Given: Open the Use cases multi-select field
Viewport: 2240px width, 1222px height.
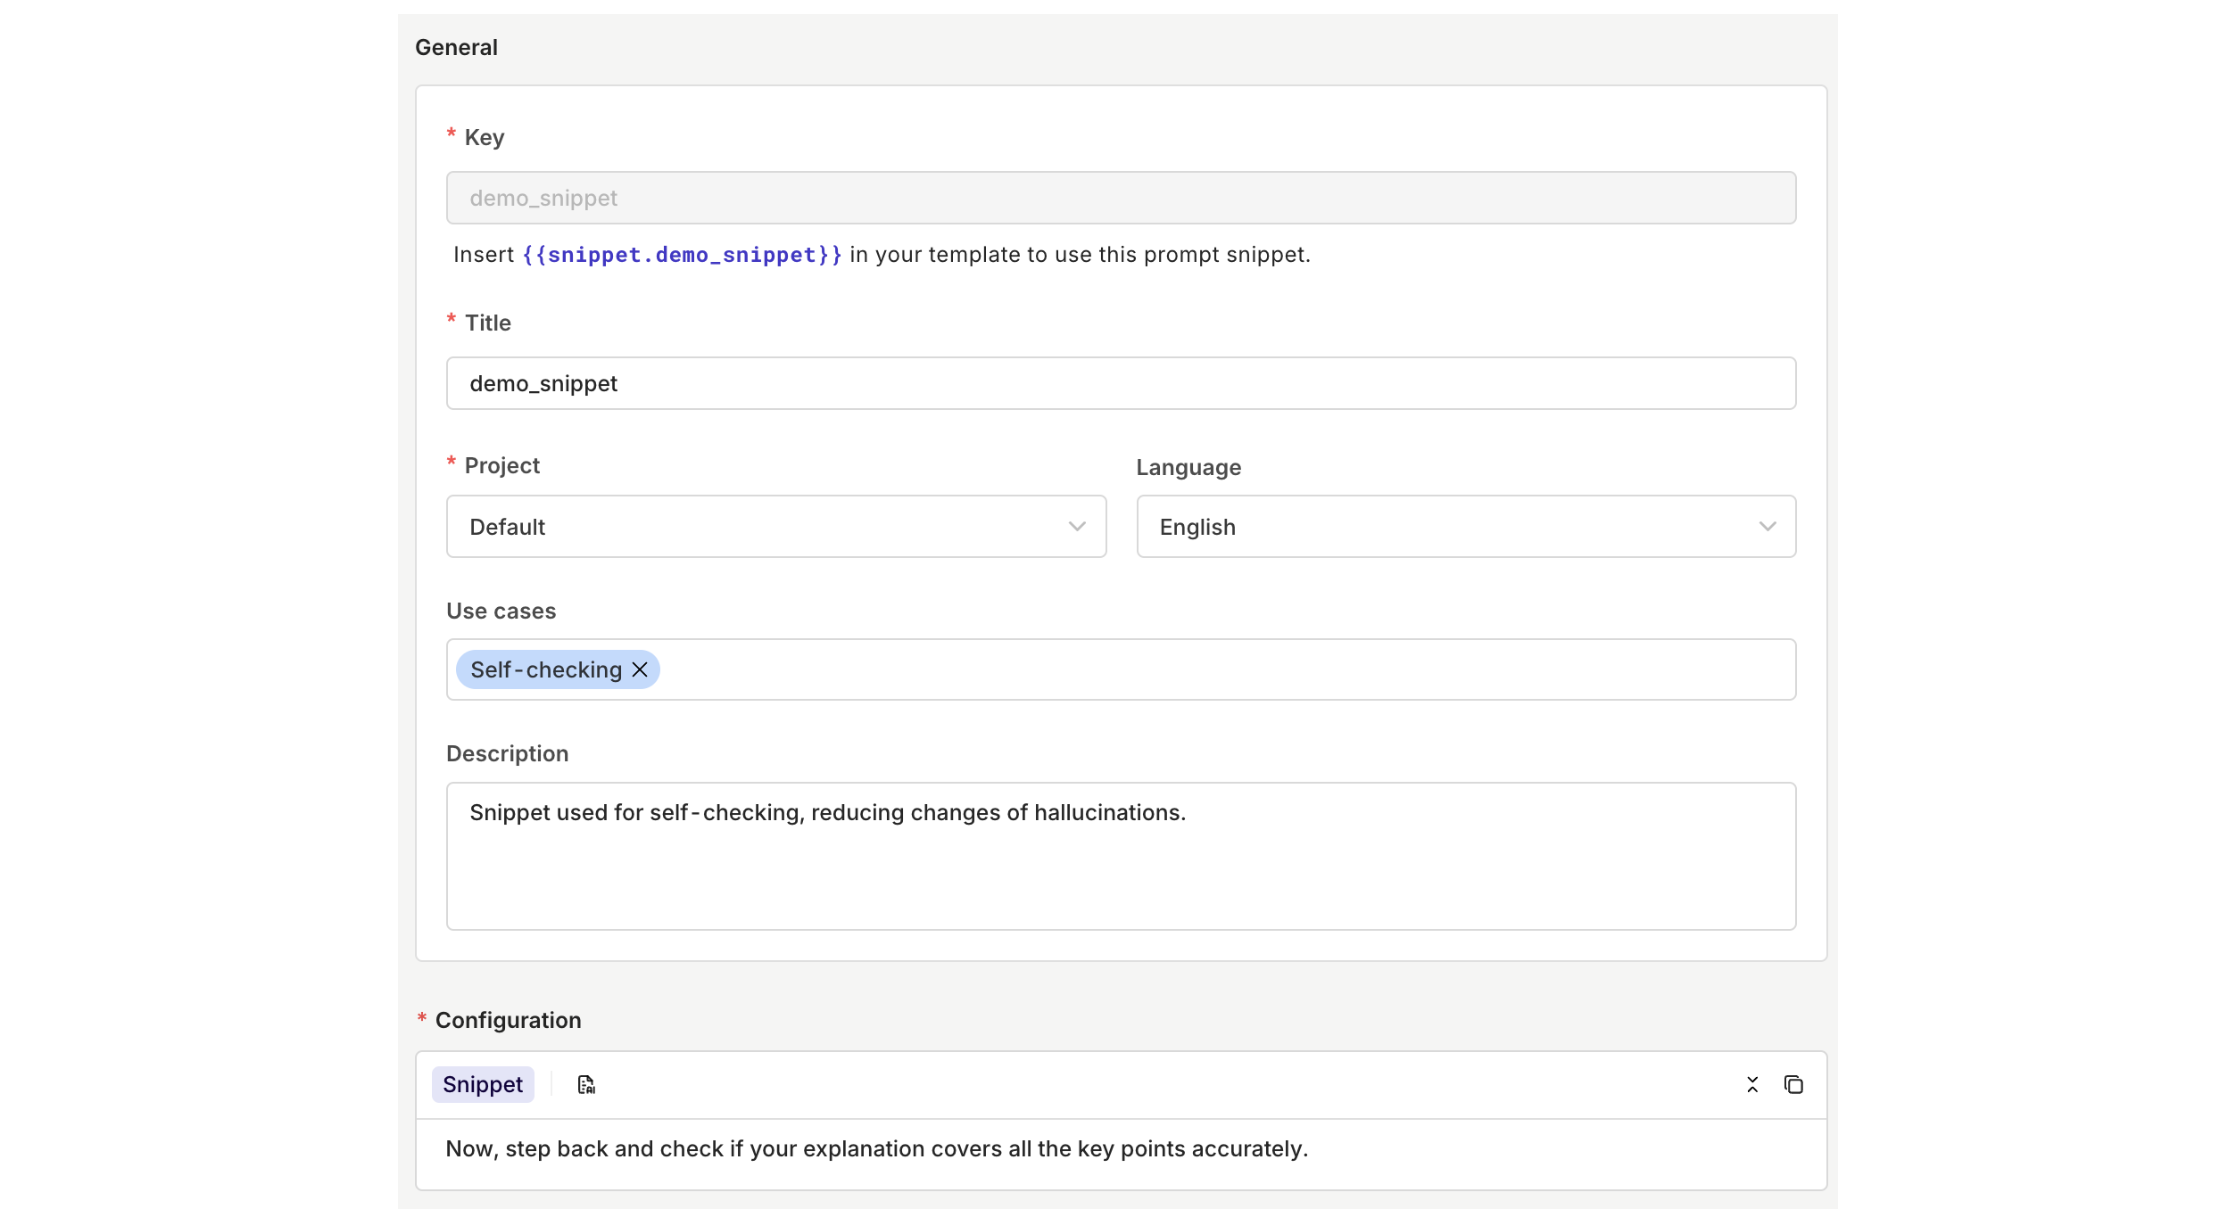Looking at the screenshot, I should pos(1200,670).
